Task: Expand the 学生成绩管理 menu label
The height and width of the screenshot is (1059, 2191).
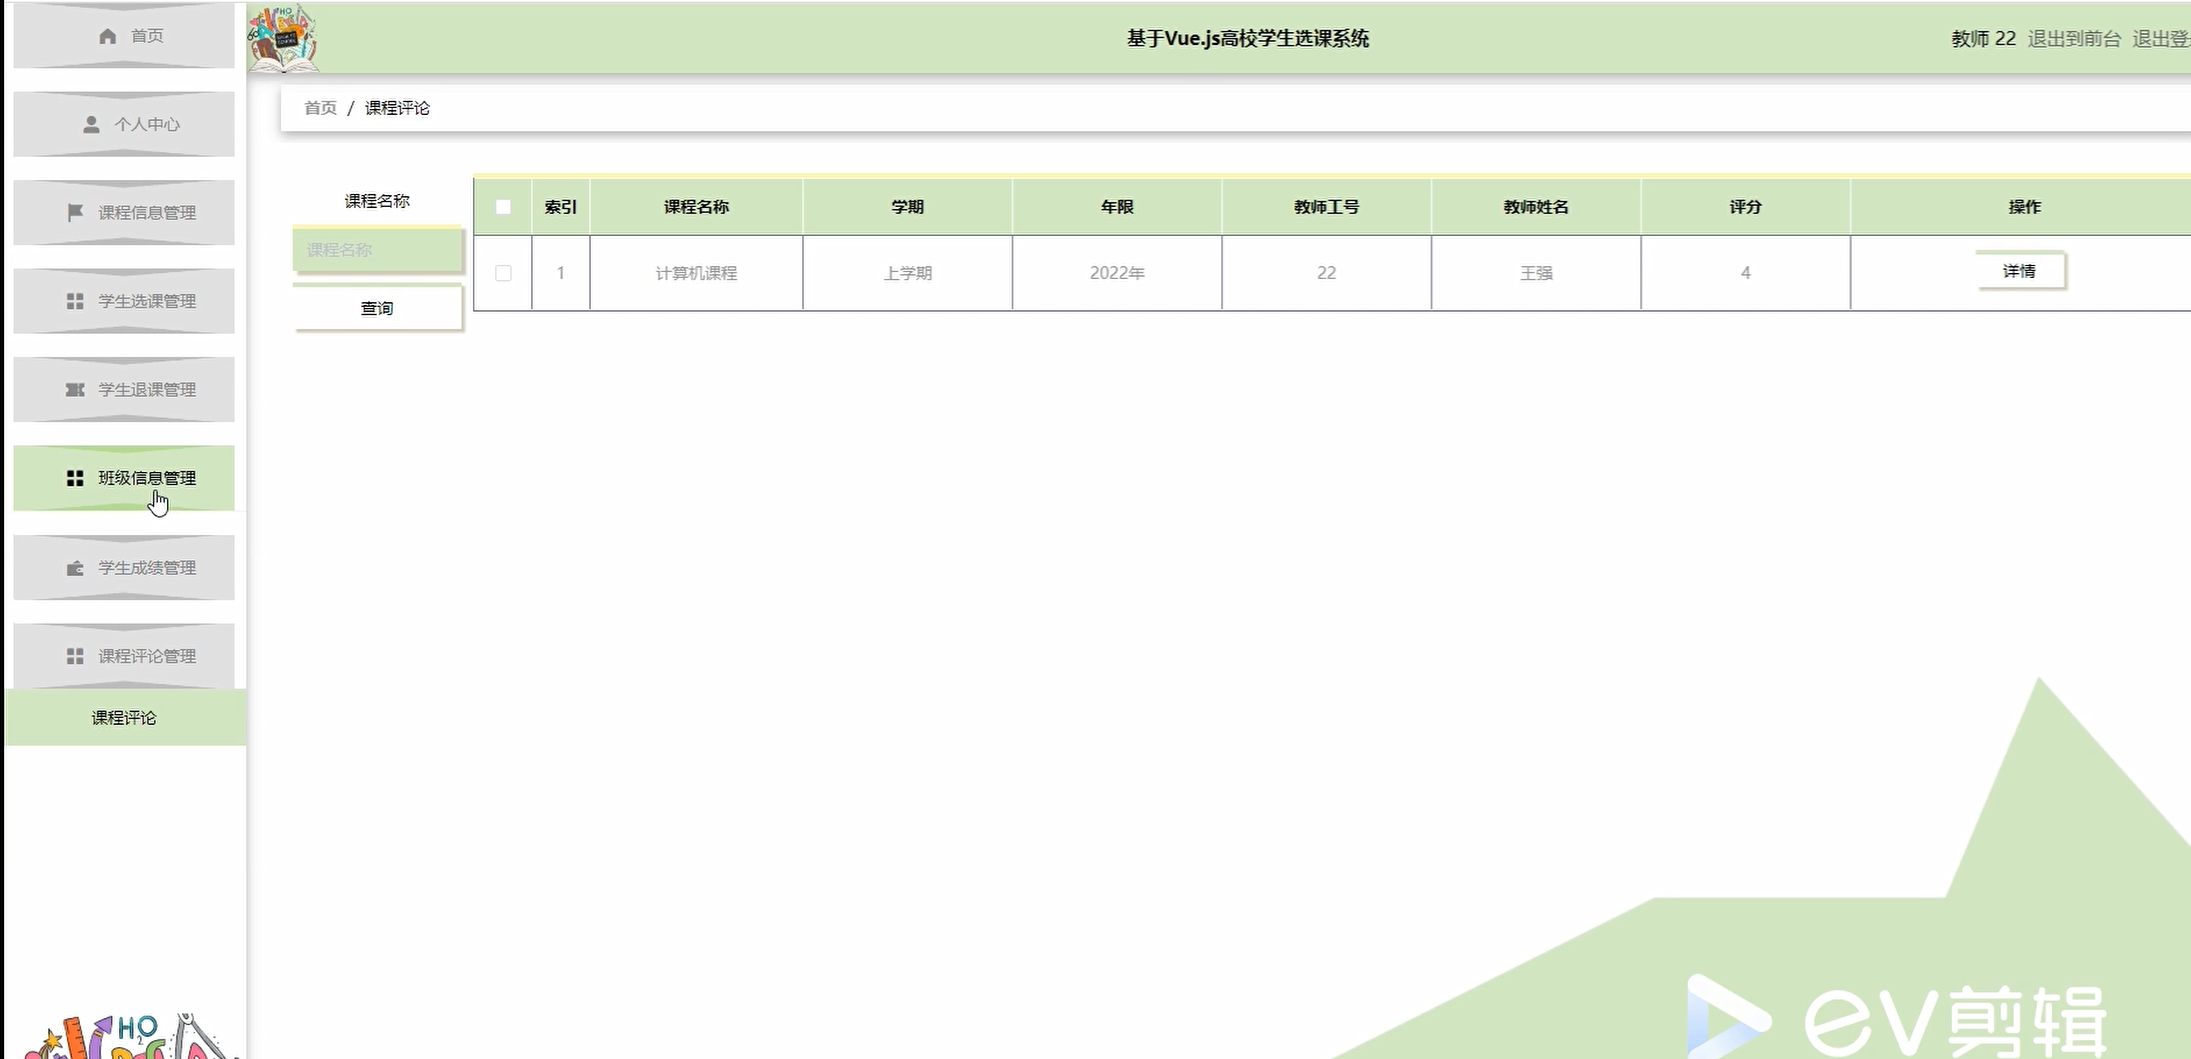Action: click(147, 568)
